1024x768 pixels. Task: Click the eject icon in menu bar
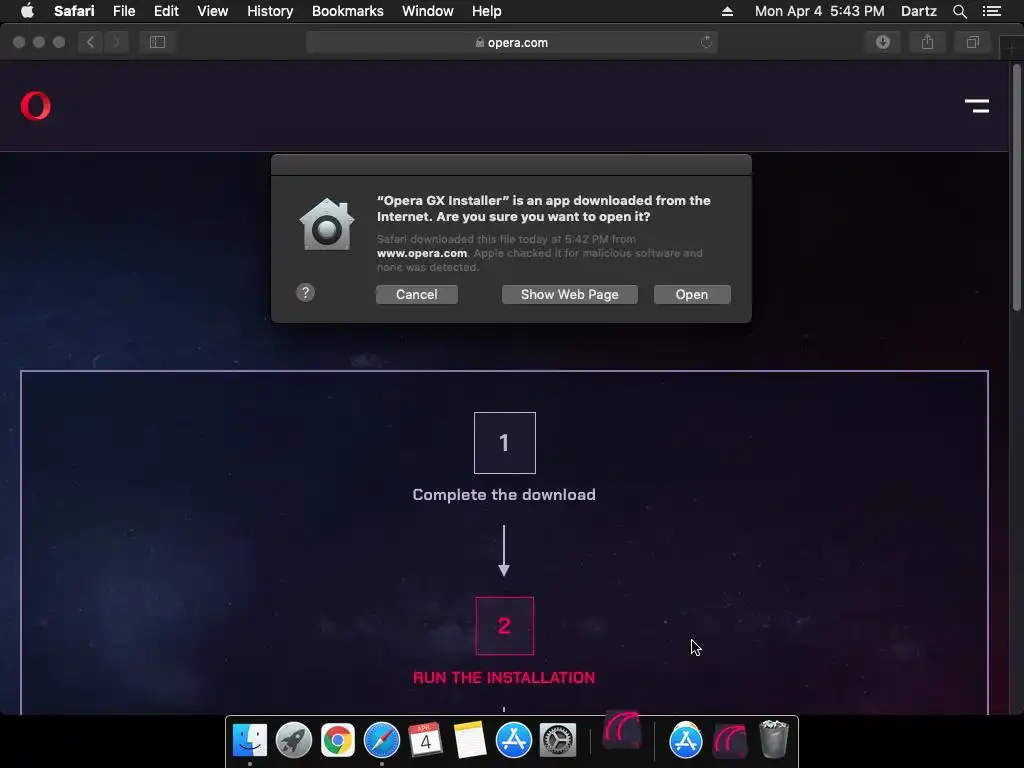727,11
